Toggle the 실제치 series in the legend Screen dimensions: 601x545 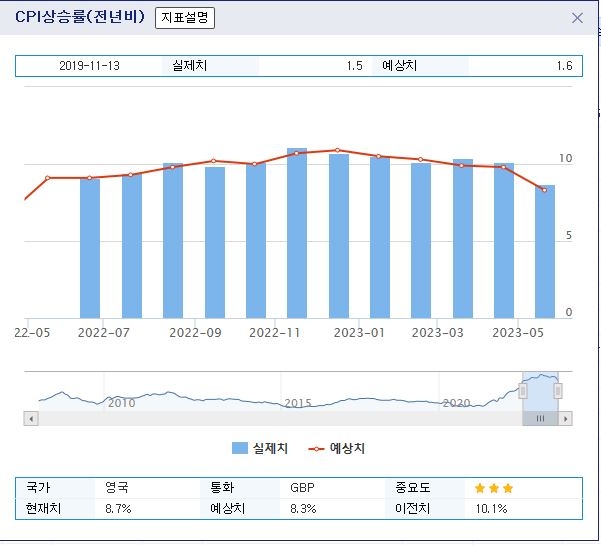(x=260, y=448)
